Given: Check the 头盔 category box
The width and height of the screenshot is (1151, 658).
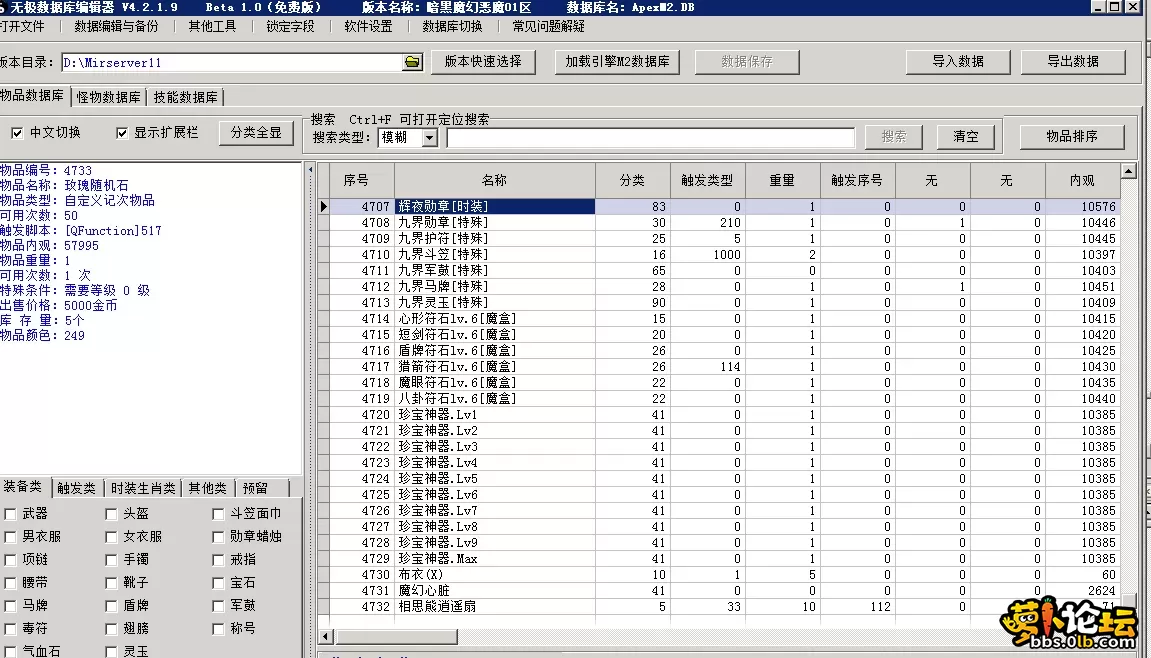Looking at the screenshot, I should 111,514.
